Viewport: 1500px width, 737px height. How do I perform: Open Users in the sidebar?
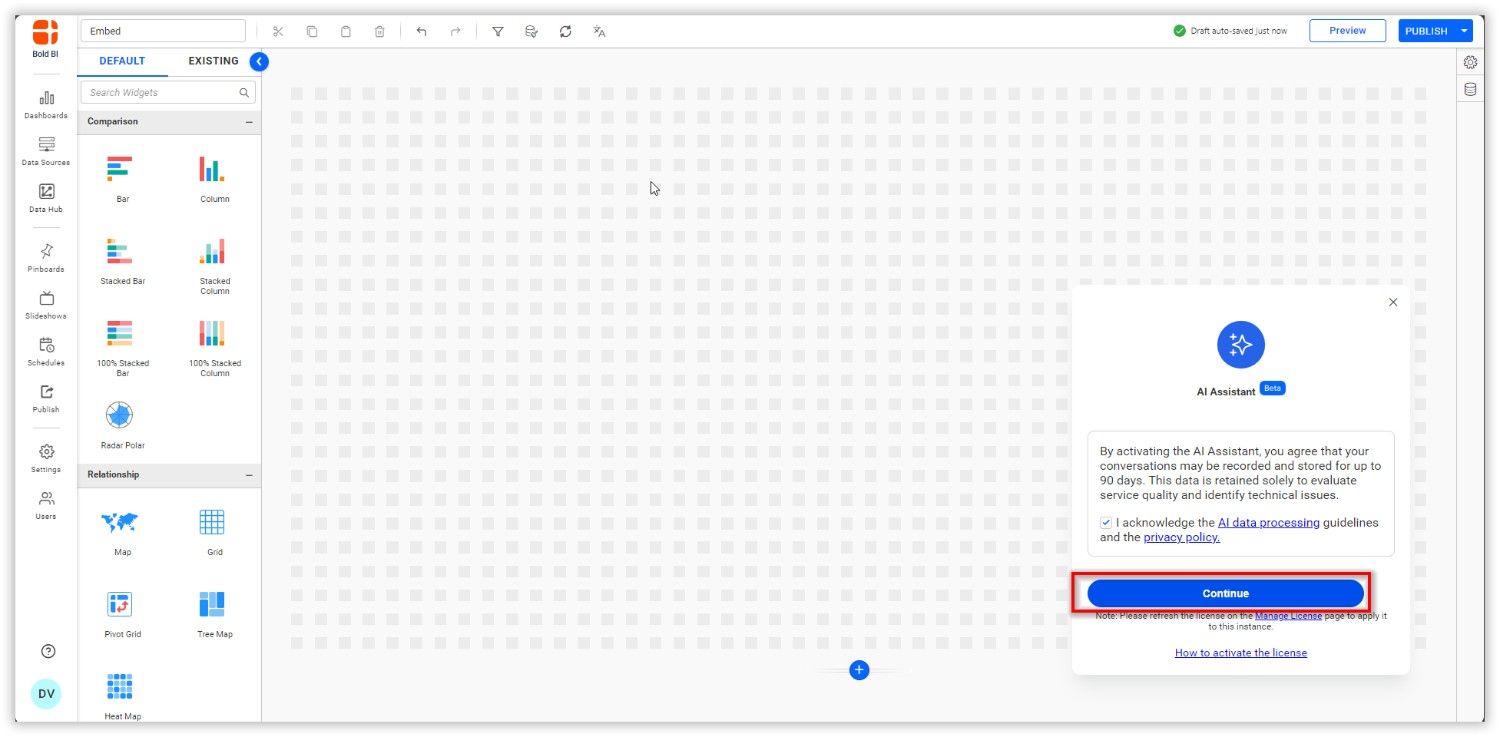click(46, 506)
